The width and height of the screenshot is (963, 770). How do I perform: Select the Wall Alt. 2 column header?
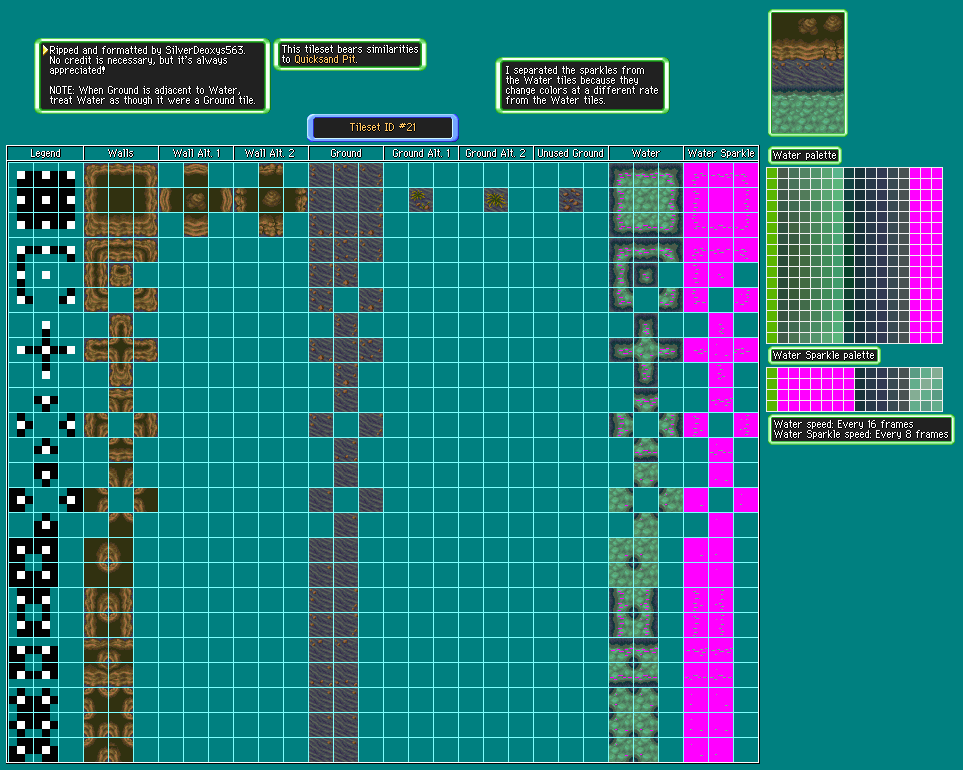point(271,153)
